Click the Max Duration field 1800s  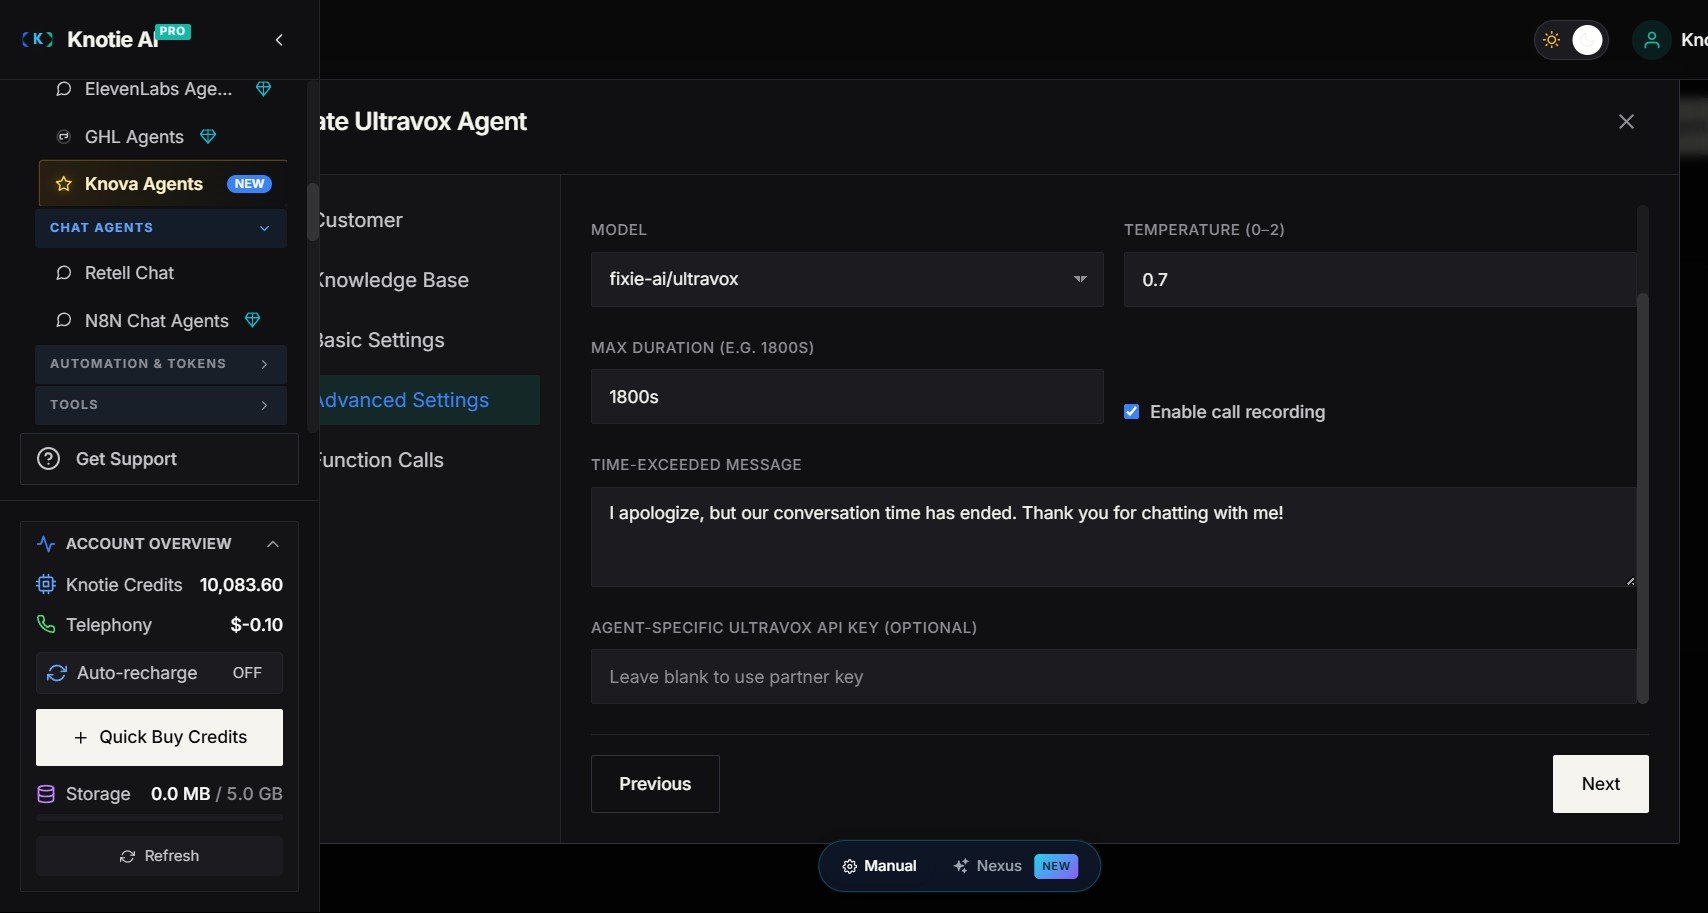click(x=847, y=397)
